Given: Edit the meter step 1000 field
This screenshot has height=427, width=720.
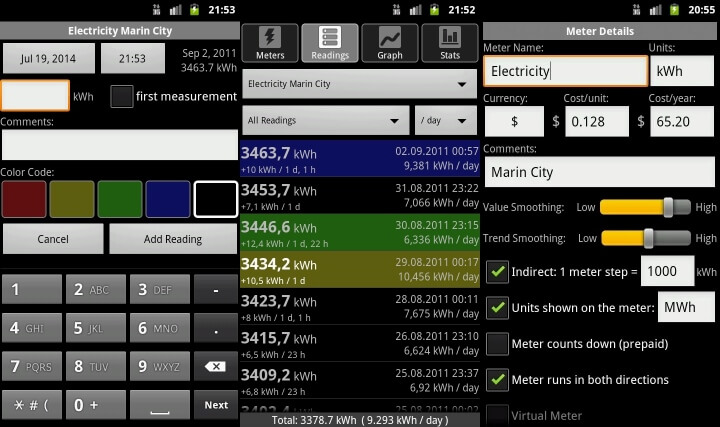Looking at the screenshot, I should [667, 271].
